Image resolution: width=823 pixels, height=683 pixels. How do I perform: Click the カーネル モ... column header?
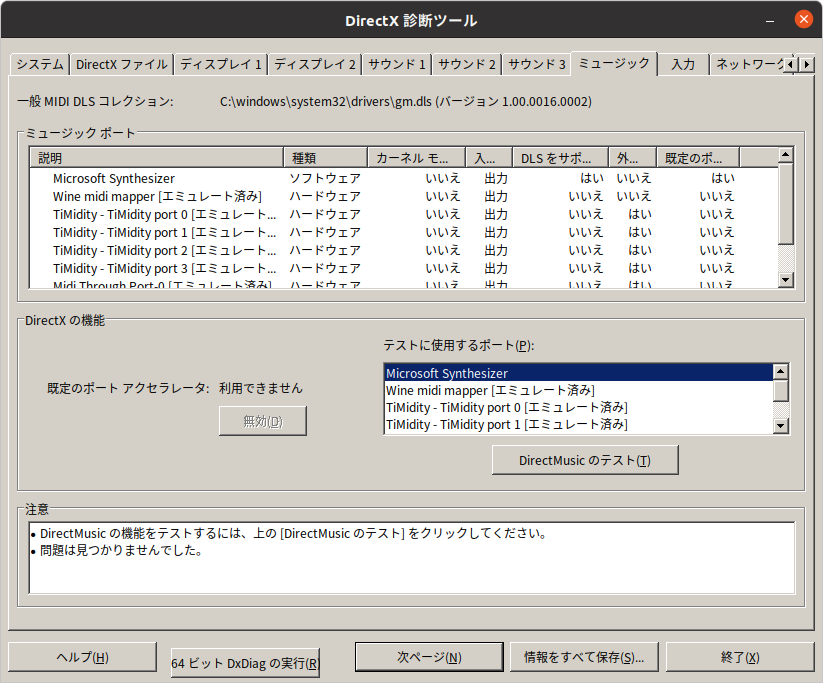tap(417, 157)
